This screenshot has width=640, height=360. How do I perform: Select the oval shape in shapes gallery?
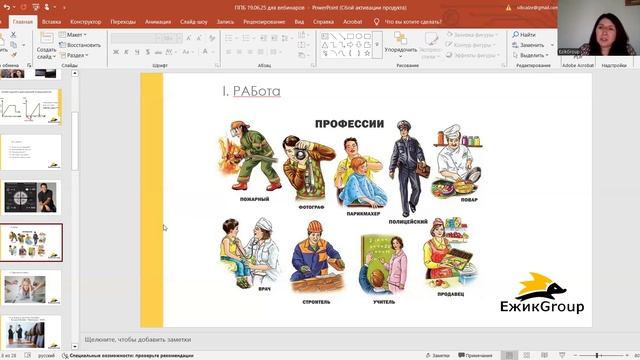tap(359, 36)
